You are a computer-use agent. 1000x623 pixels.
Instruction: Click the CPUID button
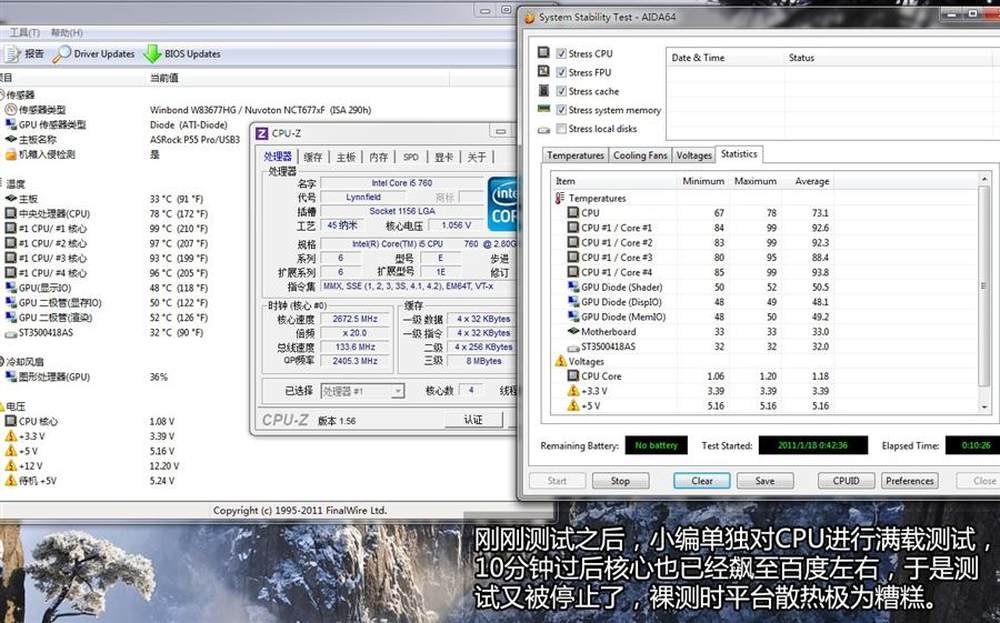pyautogui.click(x=846, y=481)
